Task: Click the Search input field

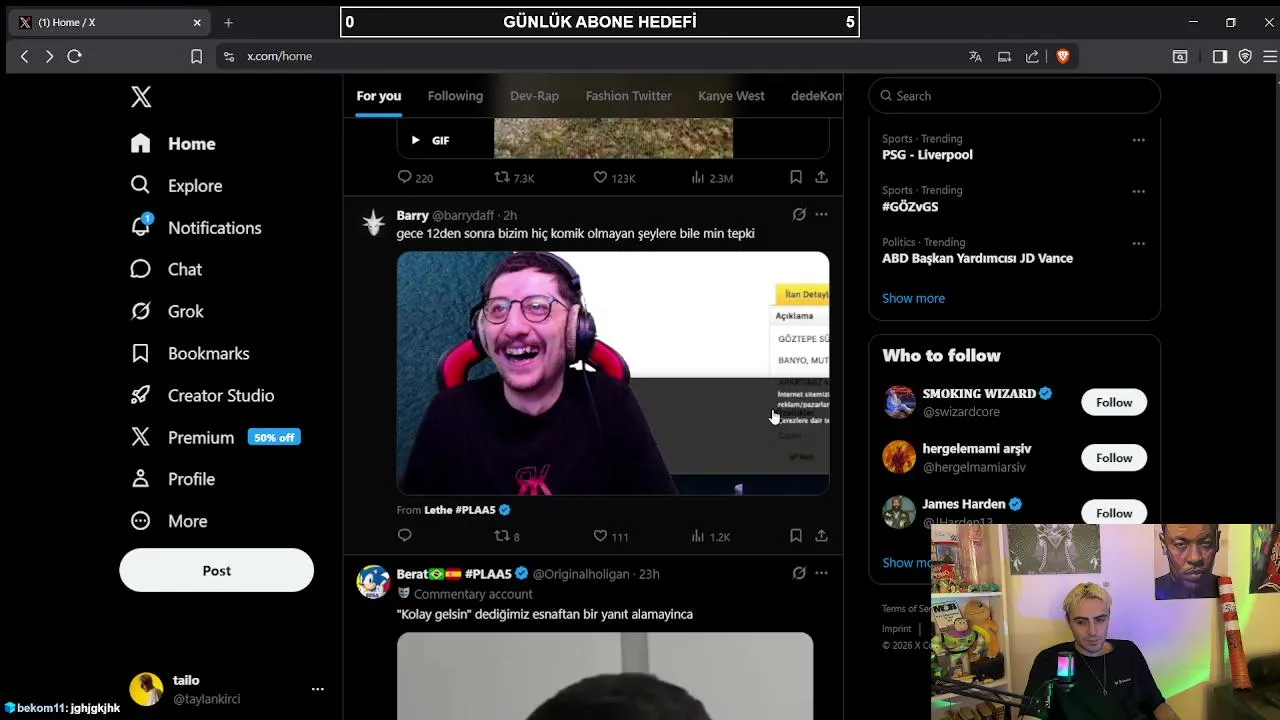Action: point(1014,96)
